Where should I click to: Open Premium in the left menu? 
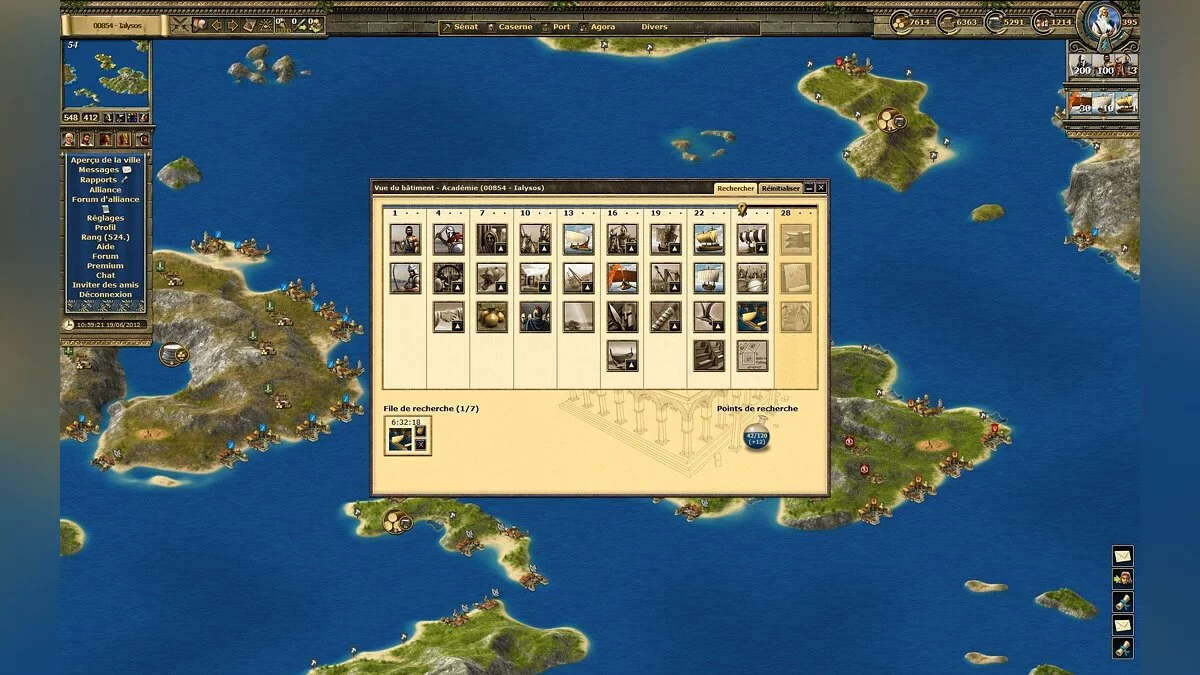tap(105, 266)
